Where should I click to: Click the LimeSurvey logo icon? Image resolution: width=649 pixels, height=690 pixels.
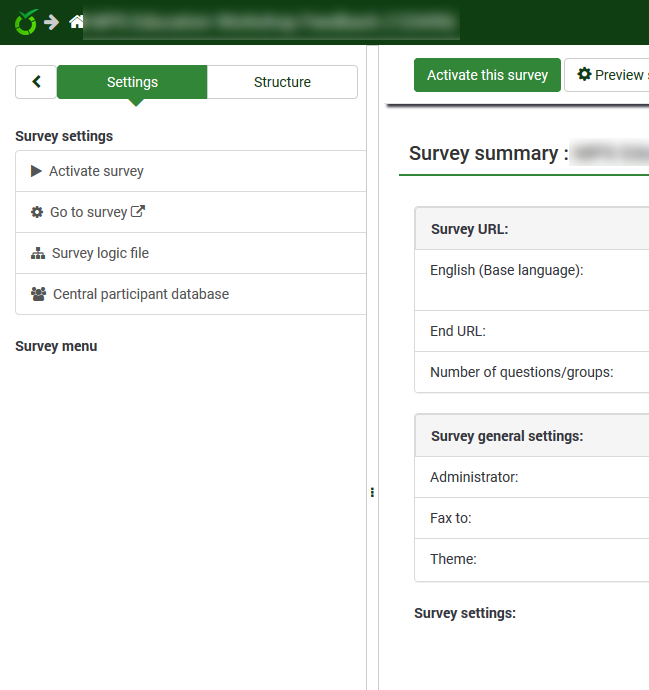point(26,22)
